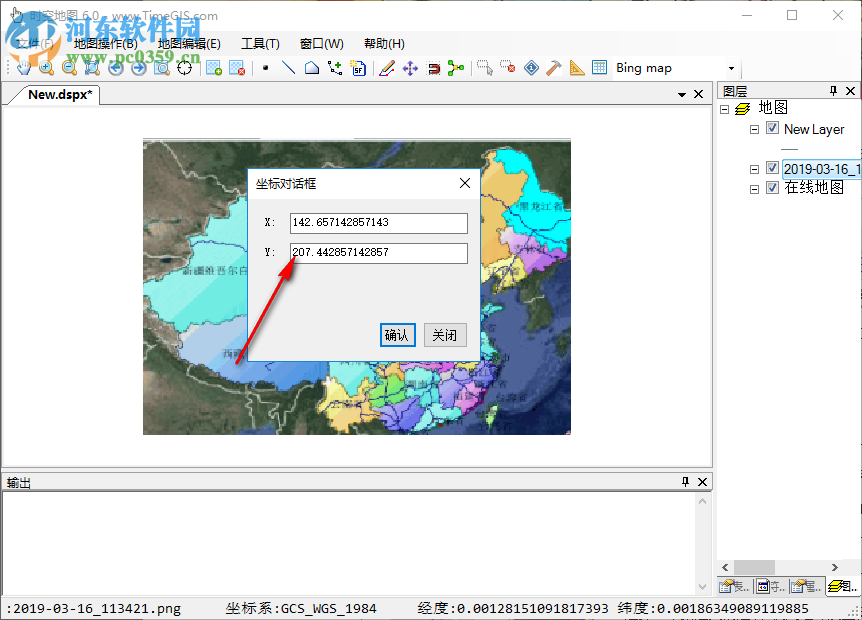Click the 关闭 button to dismiss dialog

click(x=445, y=335)
